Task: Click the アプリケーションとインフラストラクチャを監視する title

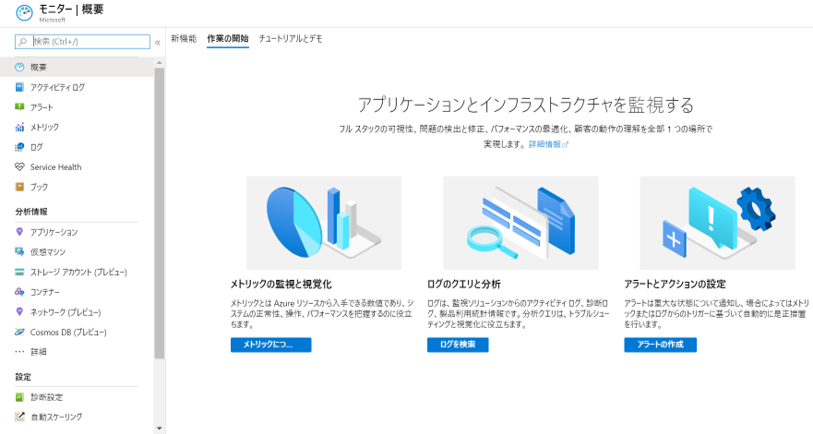Action: point(525,105)
